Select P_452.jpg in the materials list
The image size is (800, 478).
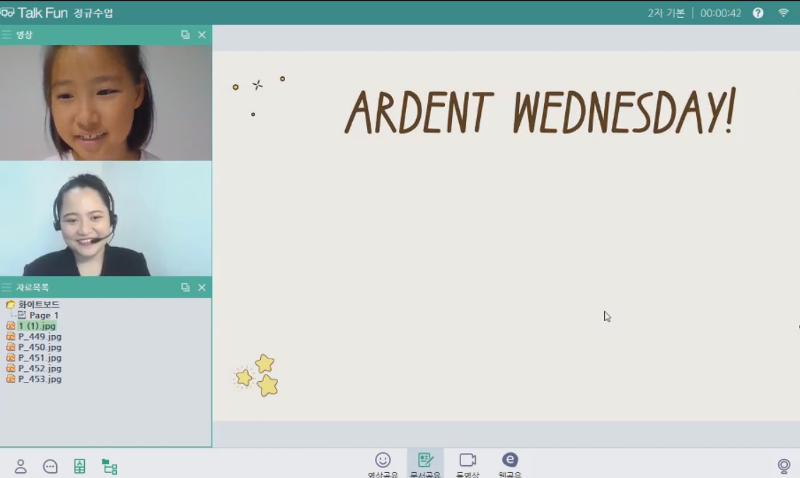point(39,368)
